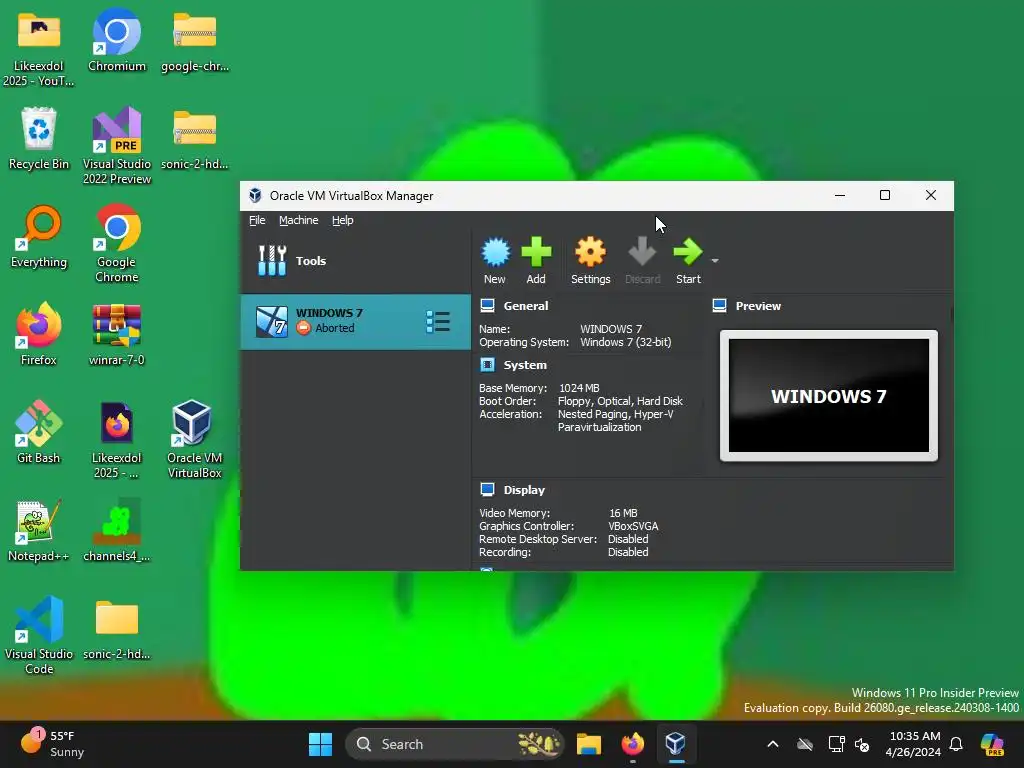Select the Visual Studio Code desktop shortcut

39,635
